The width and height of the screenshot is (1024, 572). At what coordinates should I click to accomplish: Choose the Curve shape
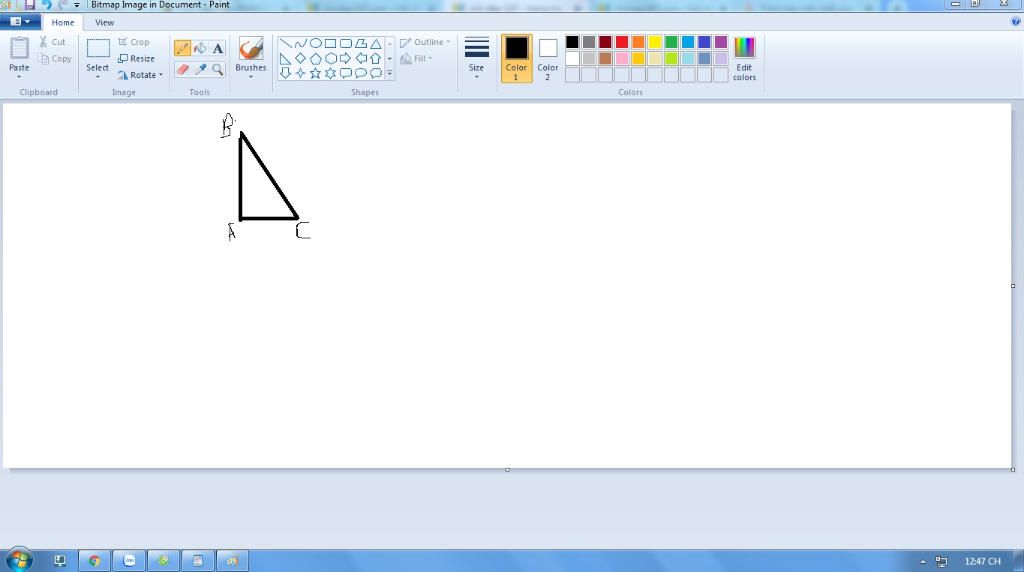(300, 44)
